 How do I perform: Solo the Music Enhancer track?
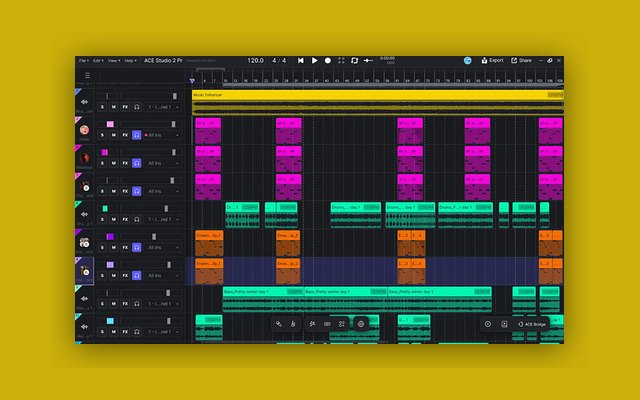[x=102, y=107]
